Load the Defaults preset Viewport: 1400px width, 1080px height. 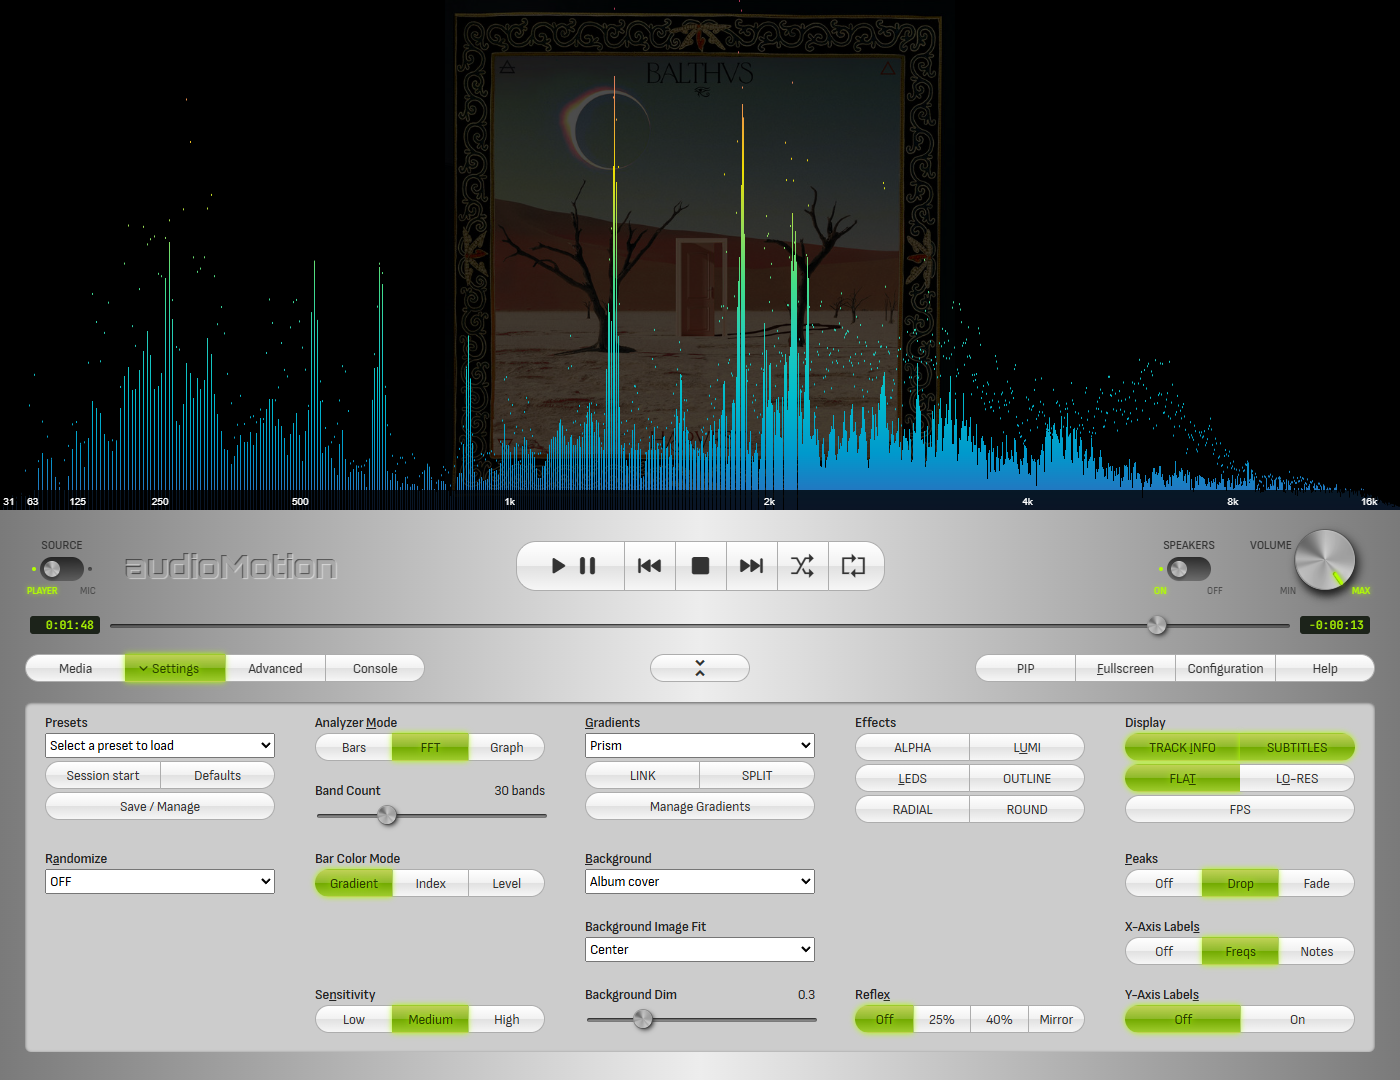pyautogui.click(x=218, y=775)
